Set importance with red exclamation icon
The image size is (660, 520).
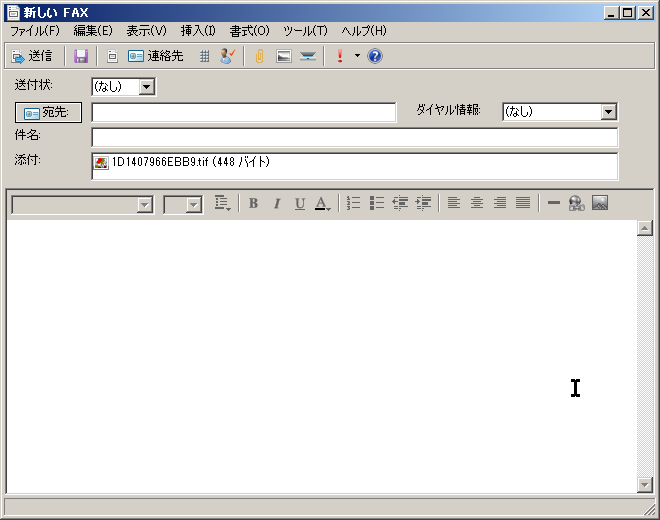[340, 56]
